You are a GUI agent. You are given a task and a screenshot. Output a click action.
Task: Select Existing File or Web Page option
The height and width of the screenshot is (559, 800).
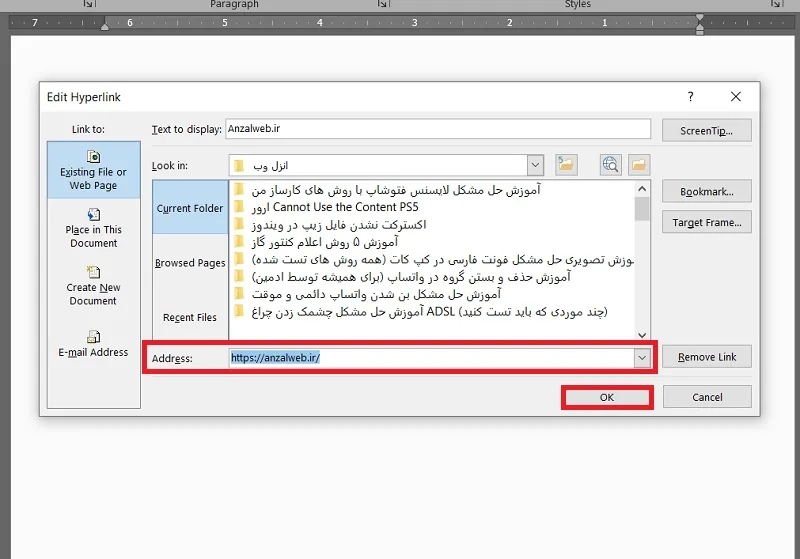pyautogui.click(x=93, y=170)
